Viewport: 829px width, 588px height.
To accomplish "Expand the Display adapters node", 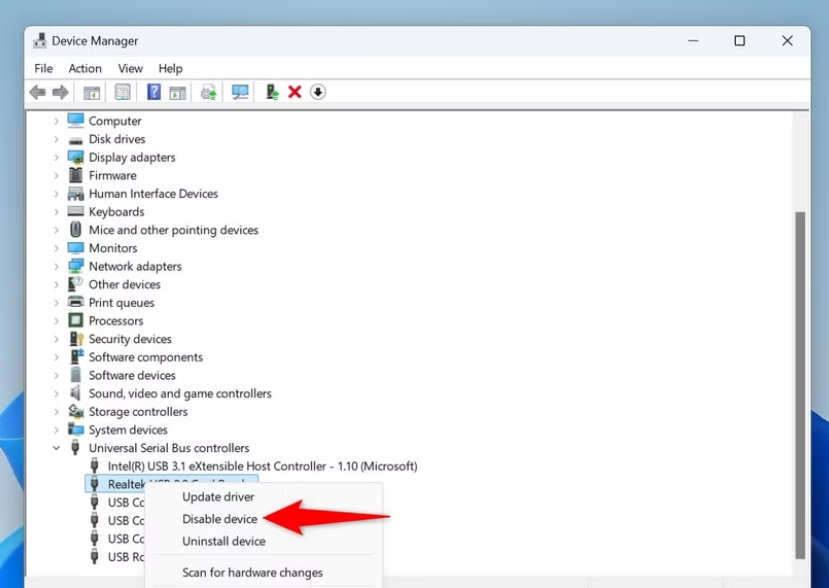I will tap(56, 157).
